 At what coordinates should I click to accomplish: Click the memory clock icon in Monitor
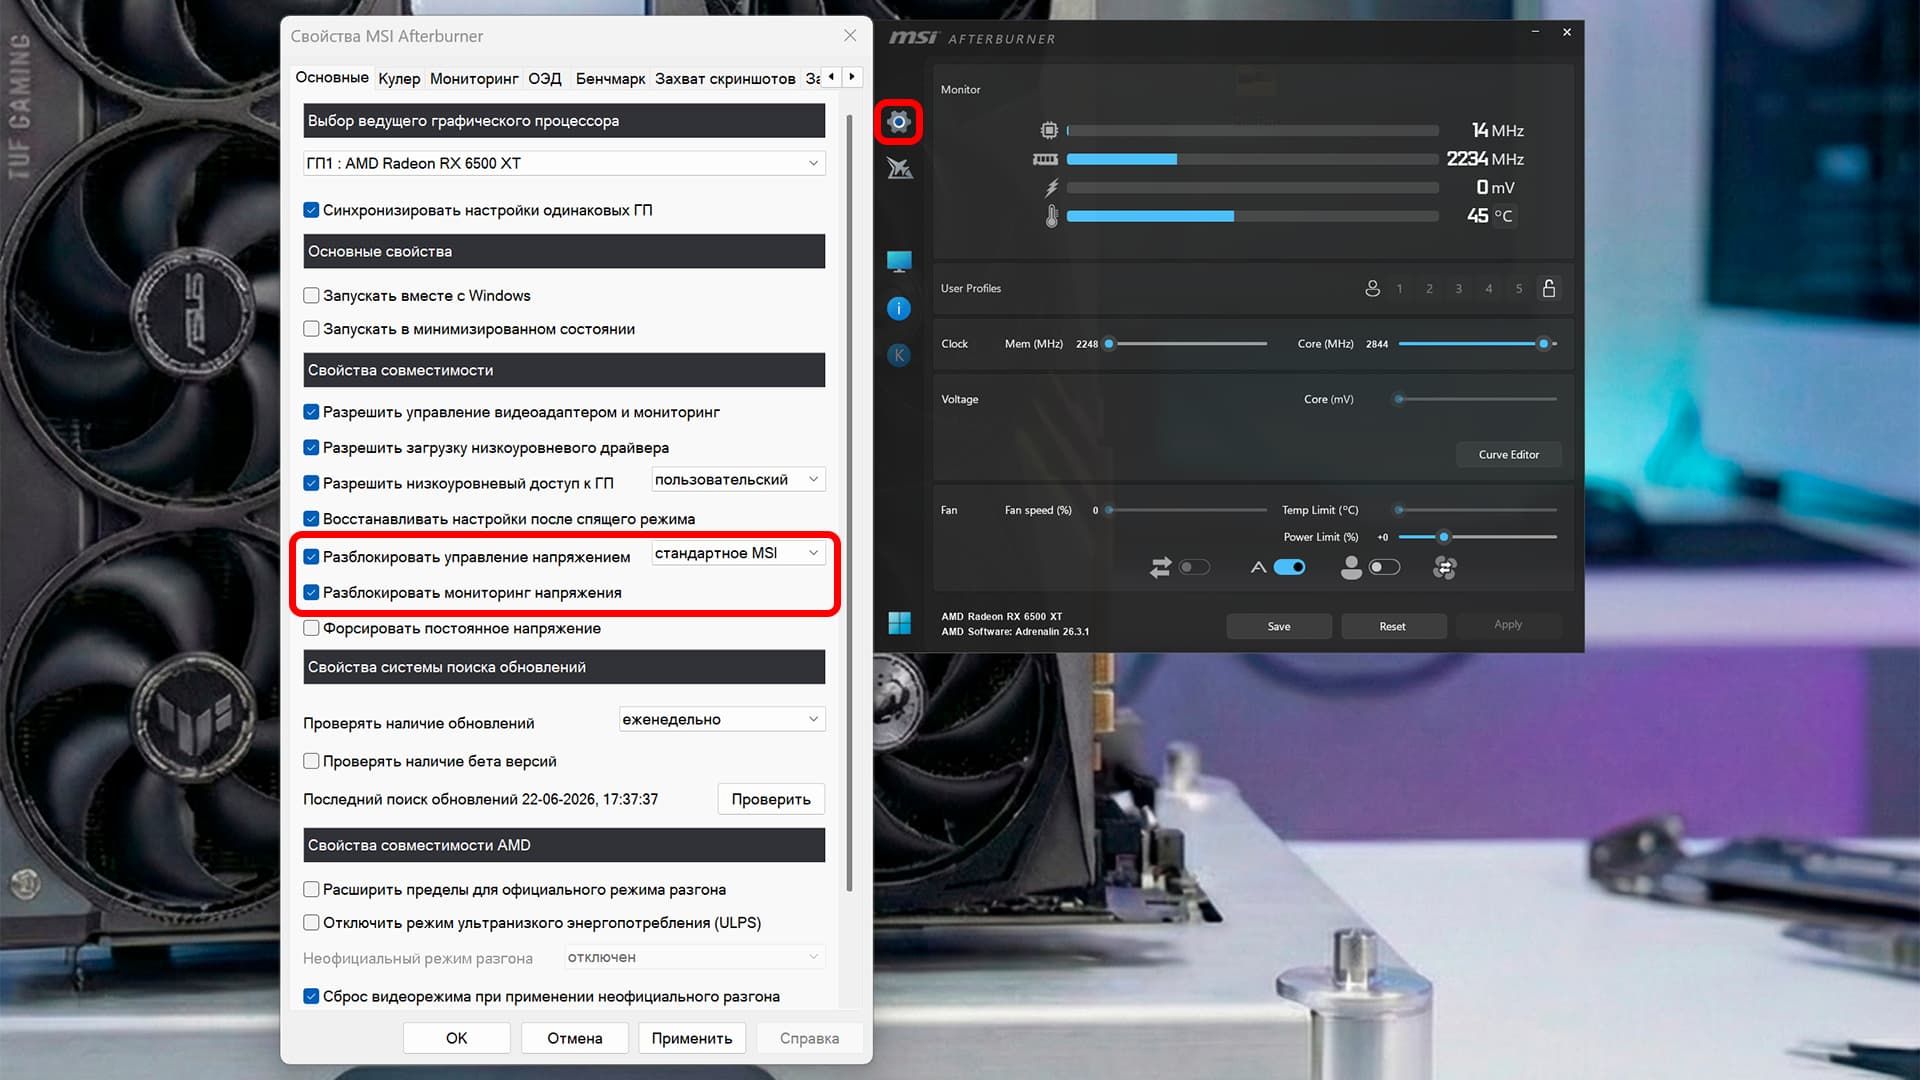pyautogui.click(x=1045, y=159)
